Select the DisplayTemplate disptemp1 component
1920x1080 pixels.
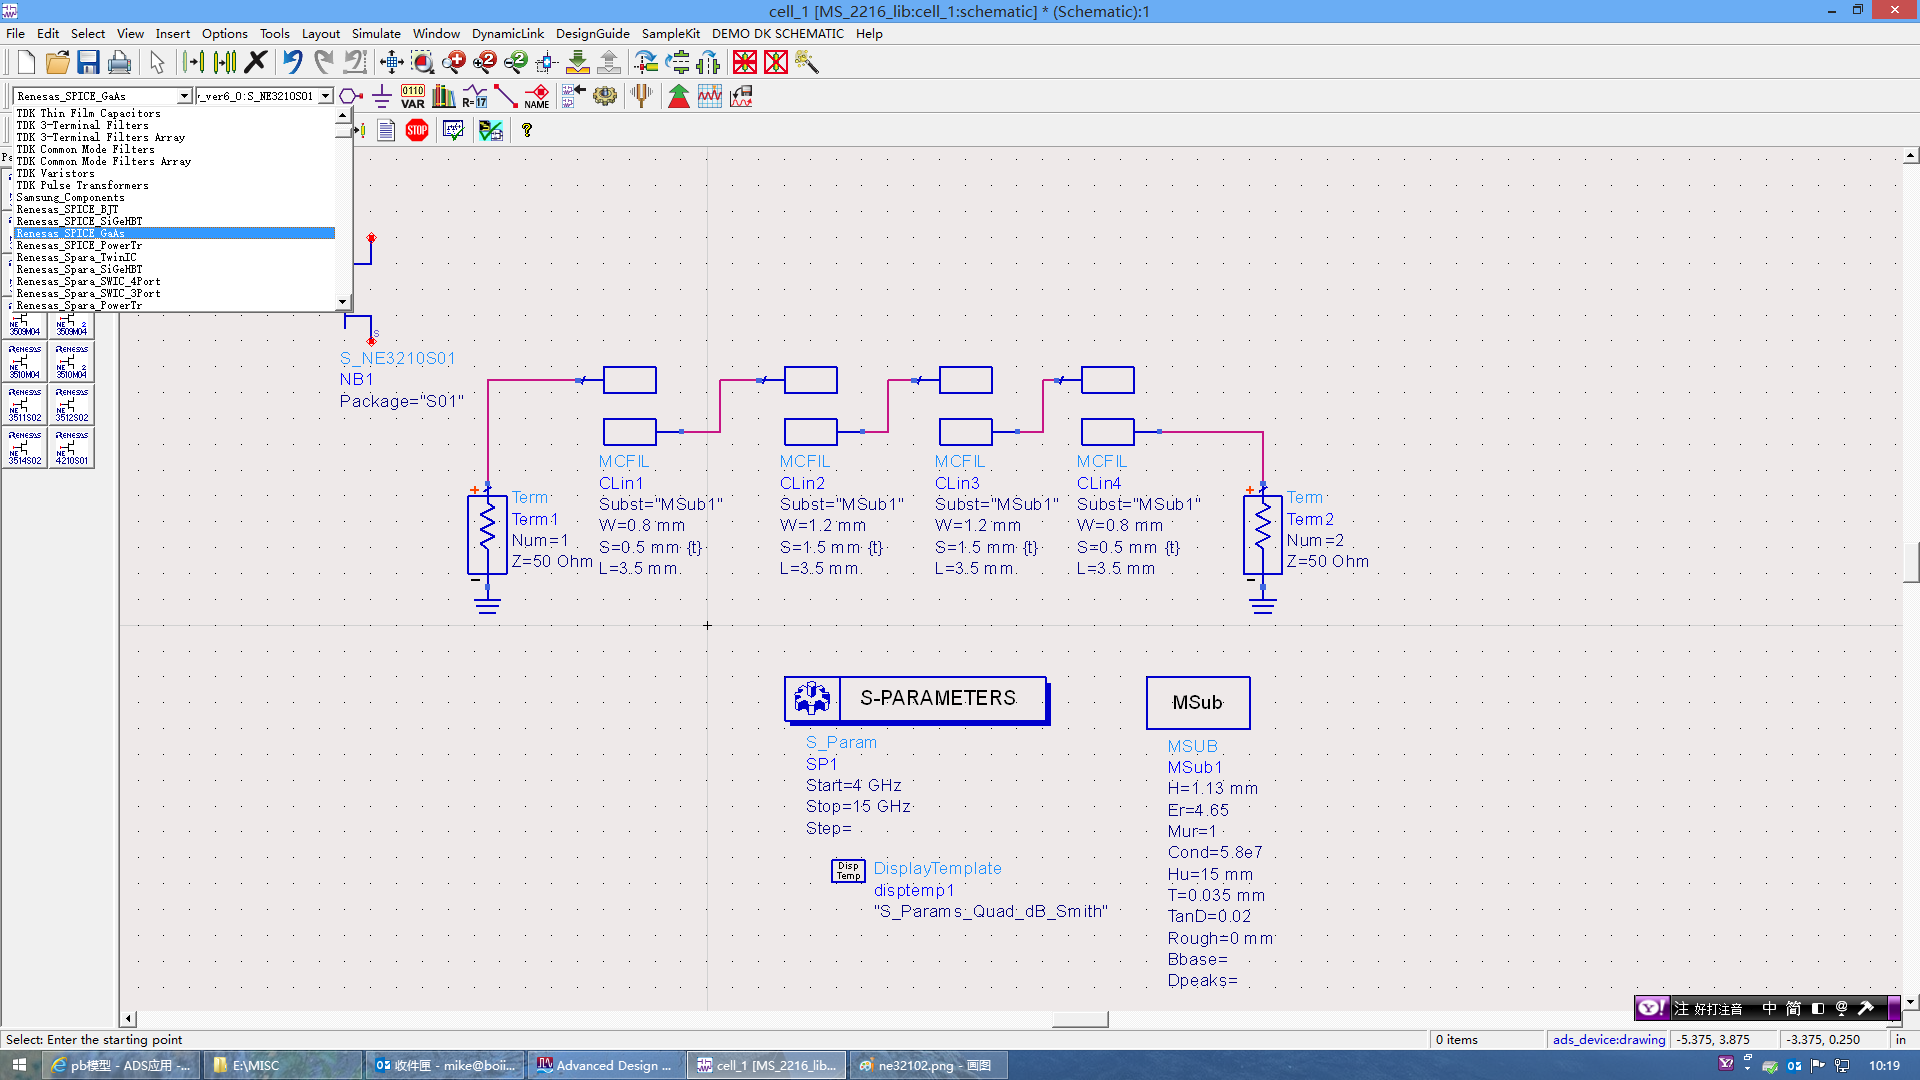coord(848,870)
